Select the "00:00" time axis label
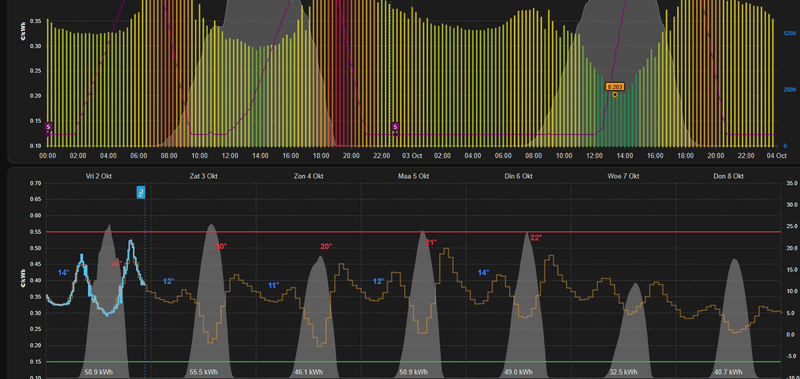The height and width of the screenshot is (379, 800). tap(47, 156)
